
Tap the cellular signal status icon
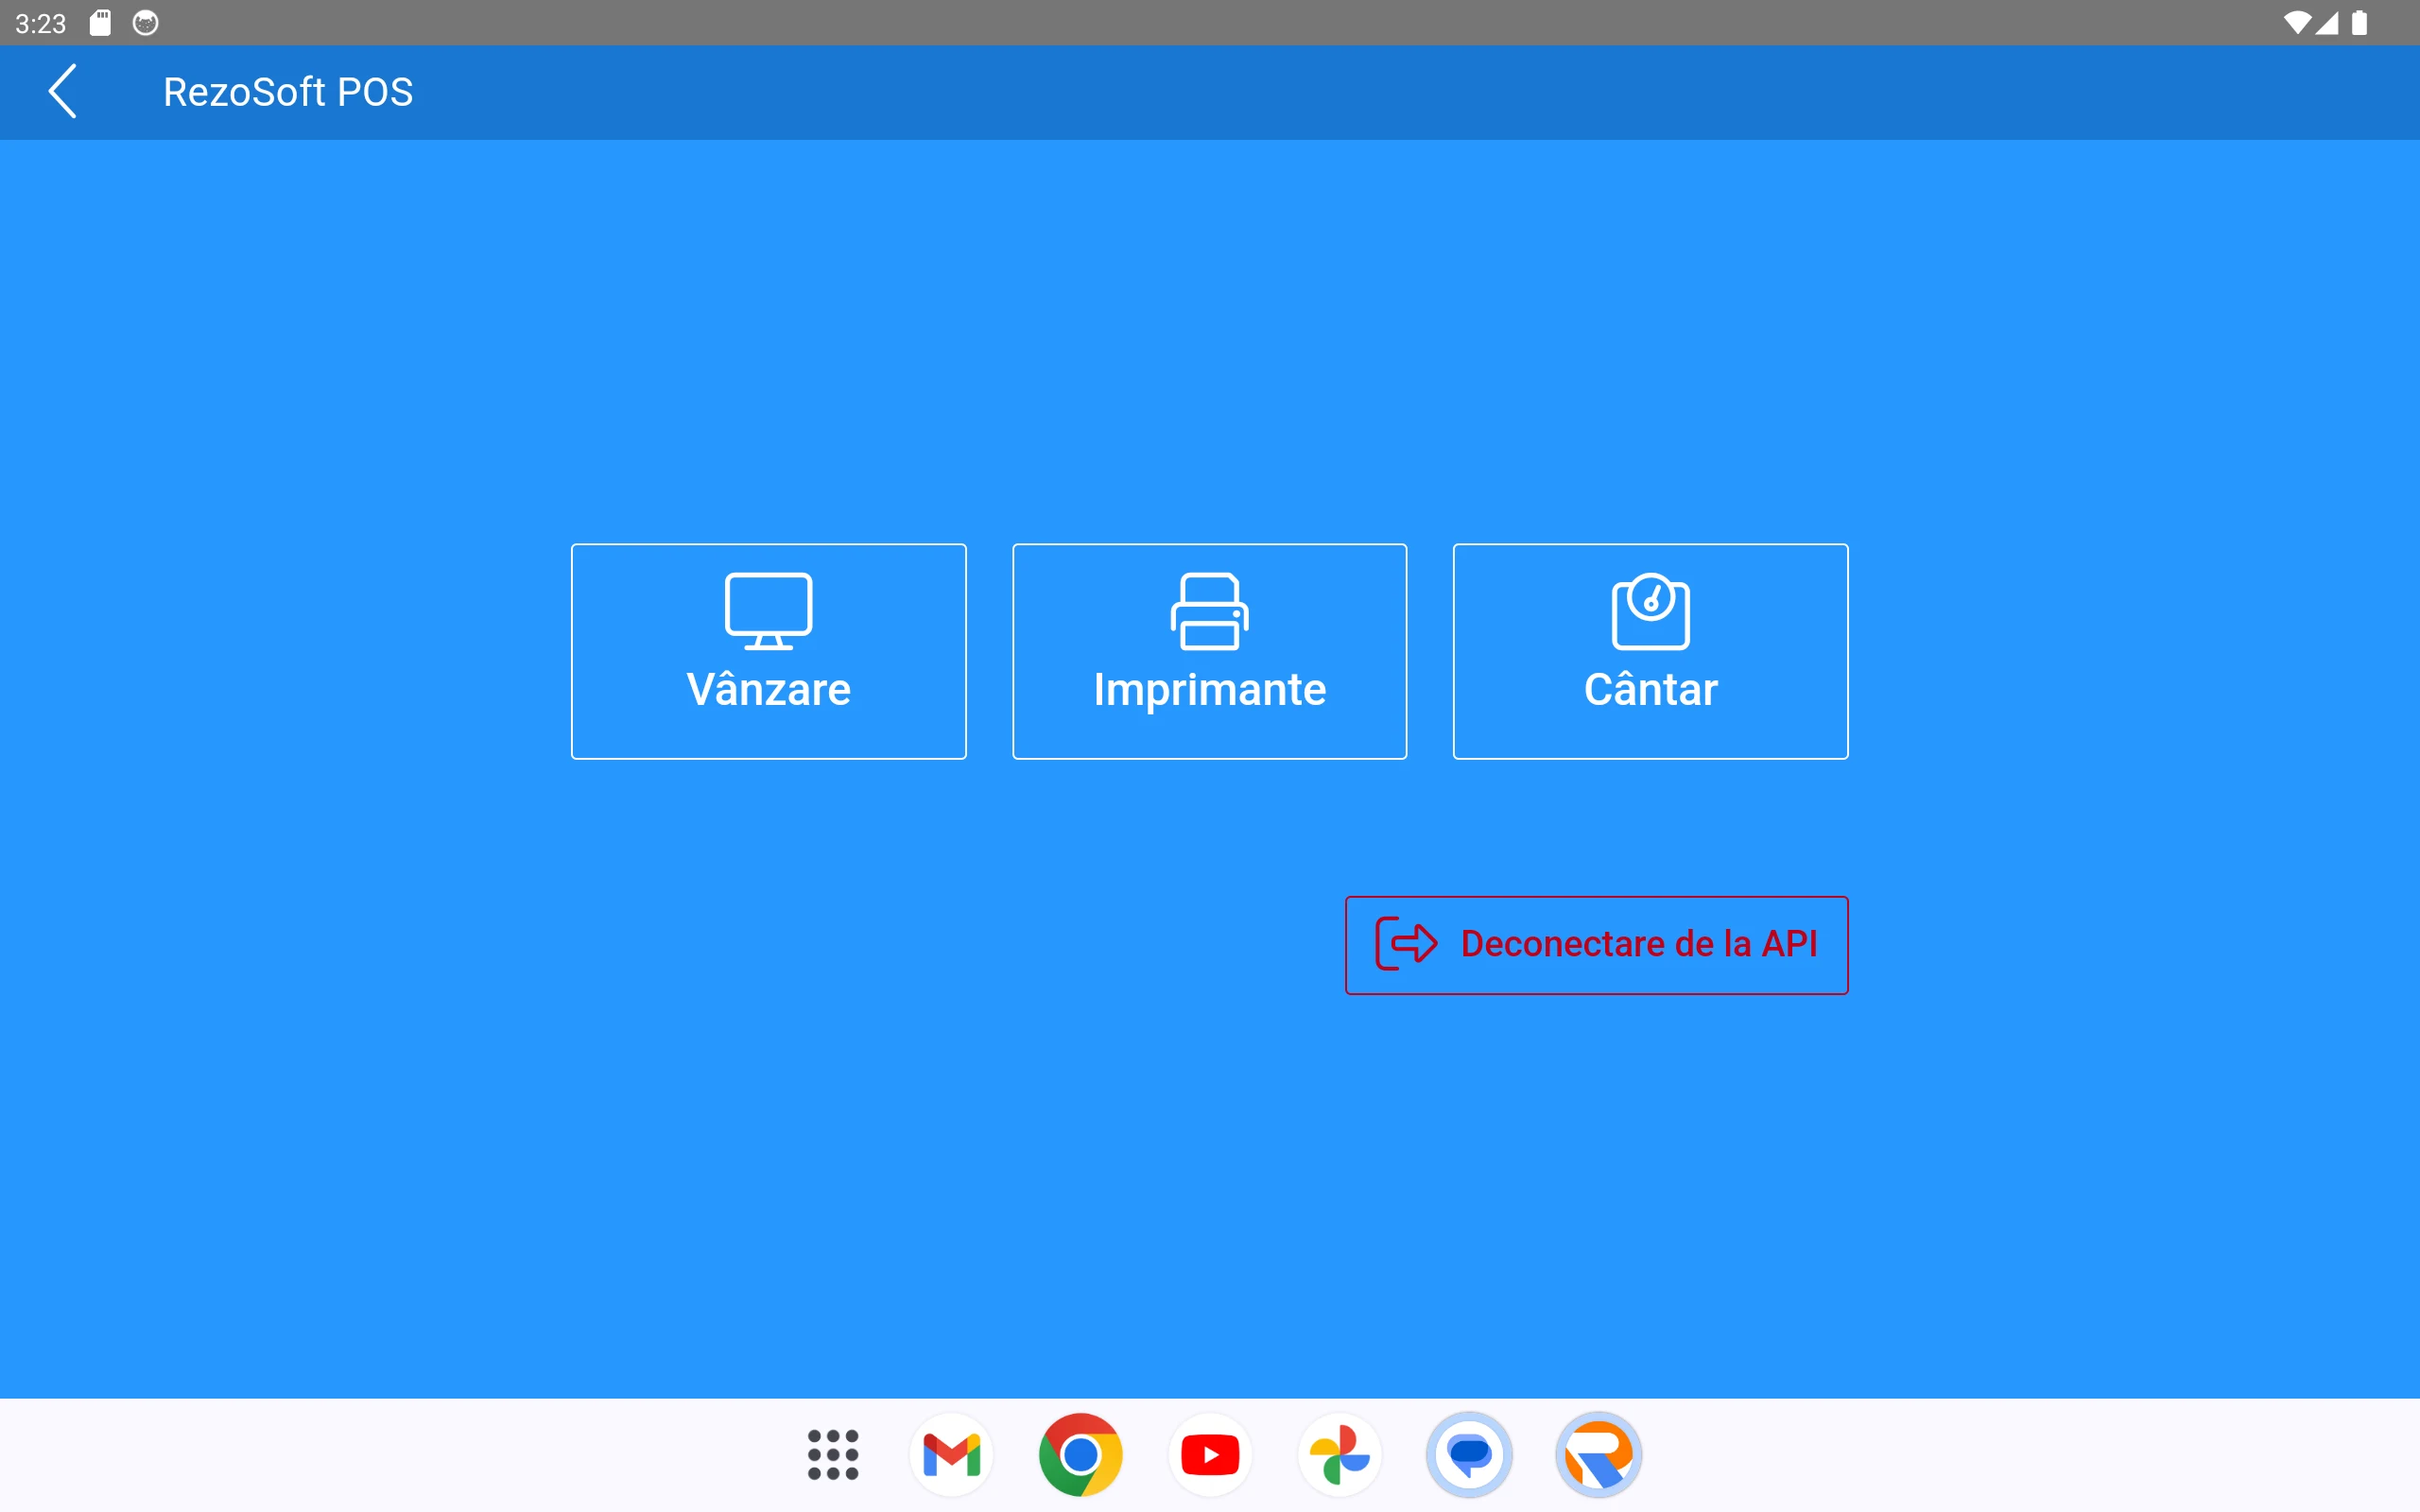[x=2328, y=23]
